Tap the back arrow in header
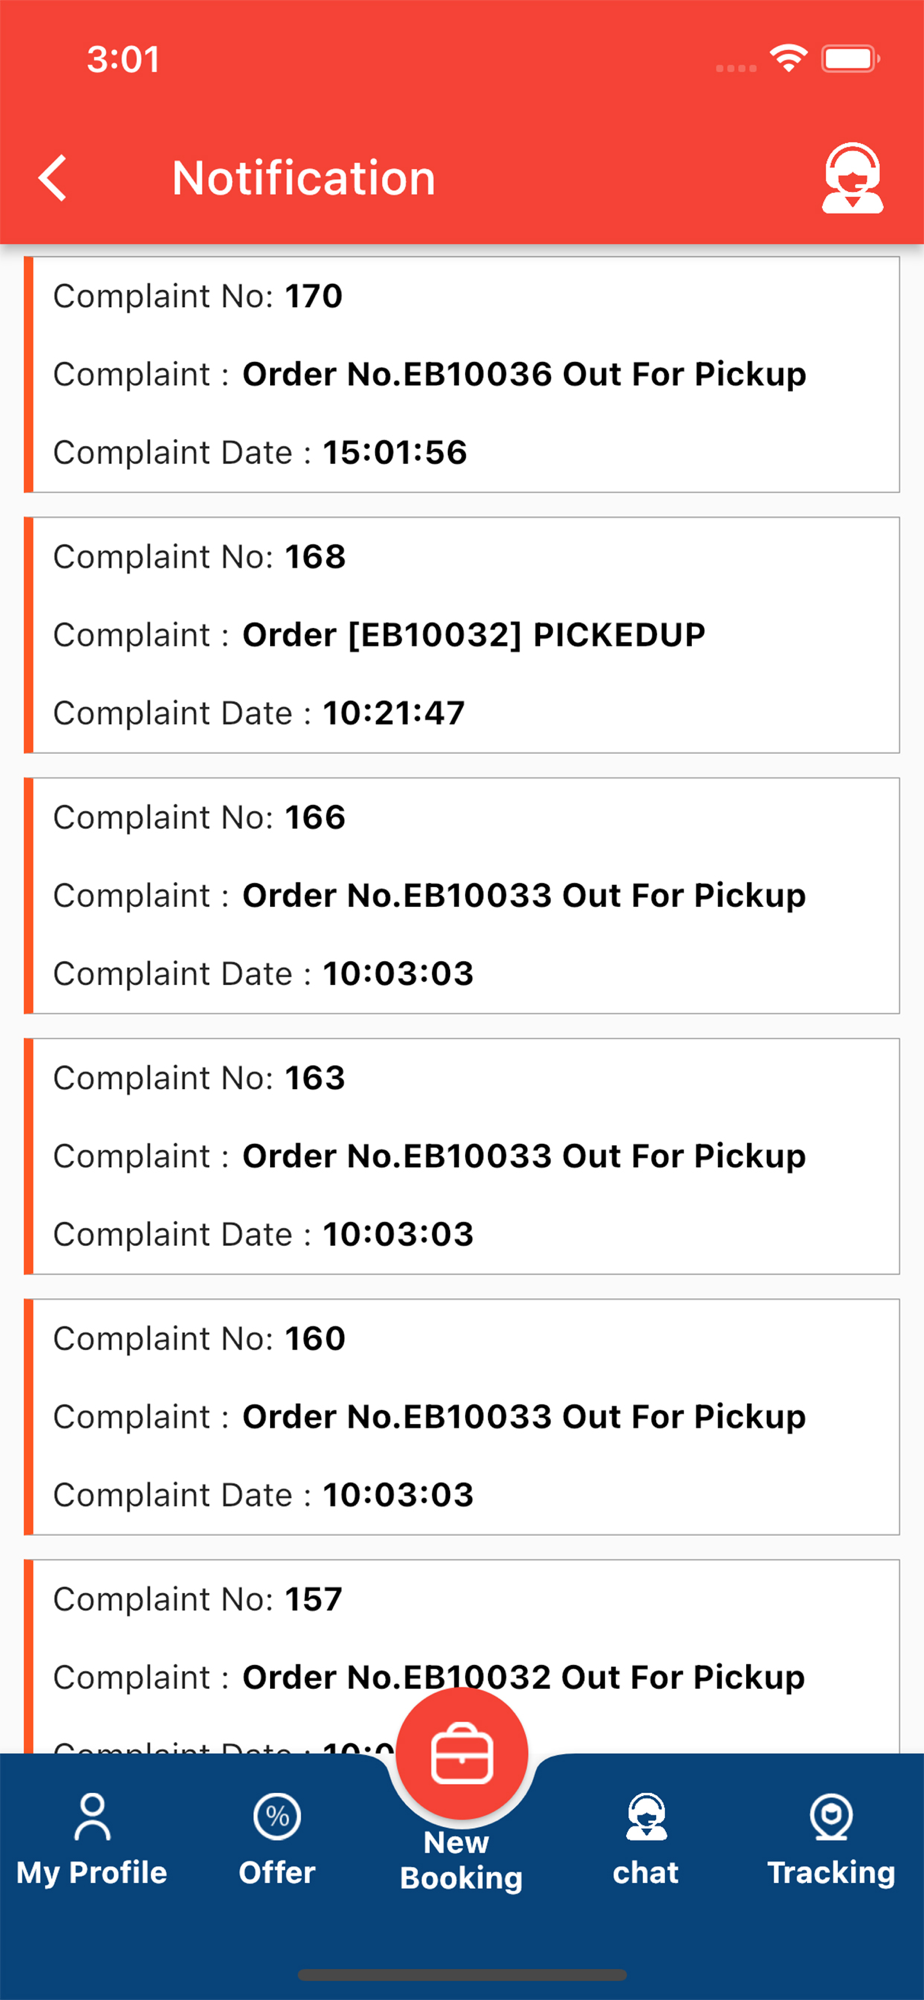This screenshot has width=924, height=2000. (53, 178)
